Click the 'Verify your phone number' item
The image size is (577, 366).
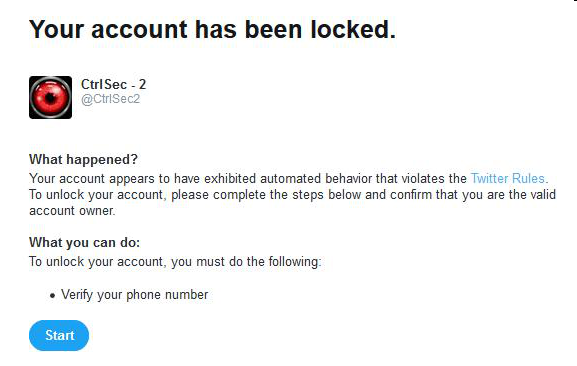coord(134,295)
